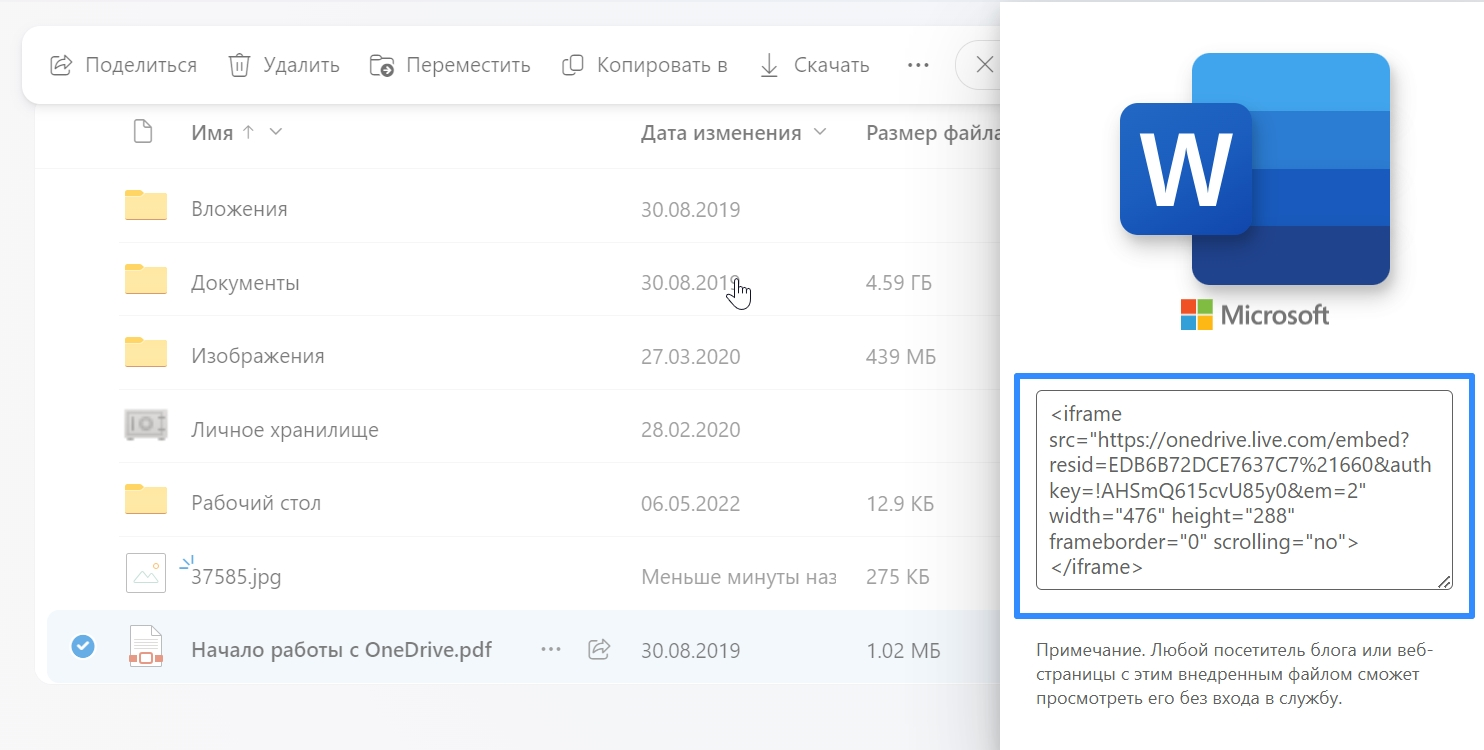Screen dimensions: 1484x750
Task: Open the Личное хранилище vault icon
Action: coord(146,427)
